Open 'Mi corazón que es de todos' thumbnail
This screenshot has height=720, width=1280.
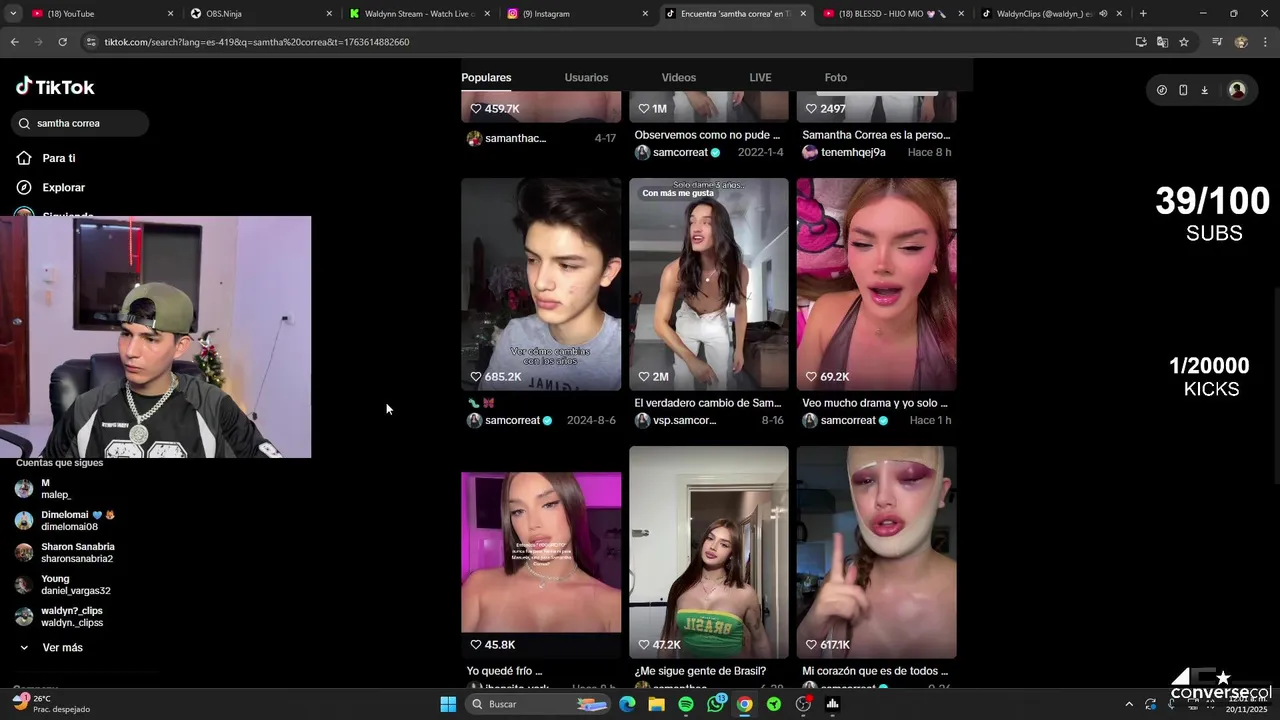click(x=877, y=552)
